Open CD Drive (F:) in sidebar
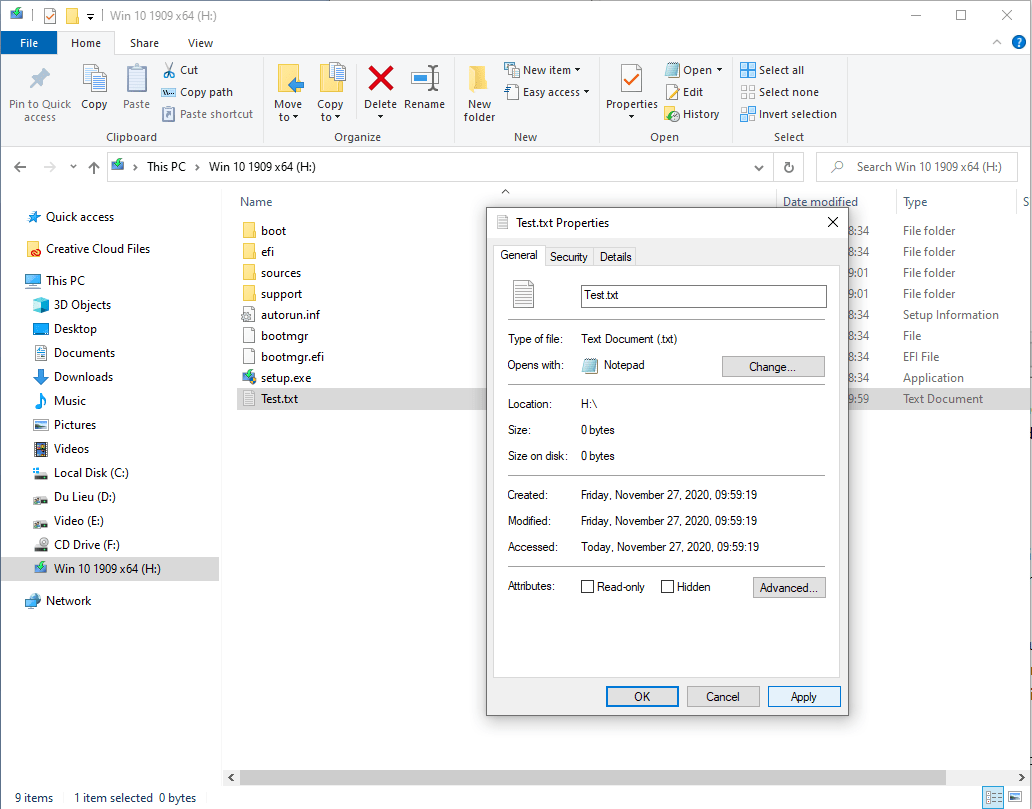Viewport: 1032px width, 809px height. pos(77,544)
